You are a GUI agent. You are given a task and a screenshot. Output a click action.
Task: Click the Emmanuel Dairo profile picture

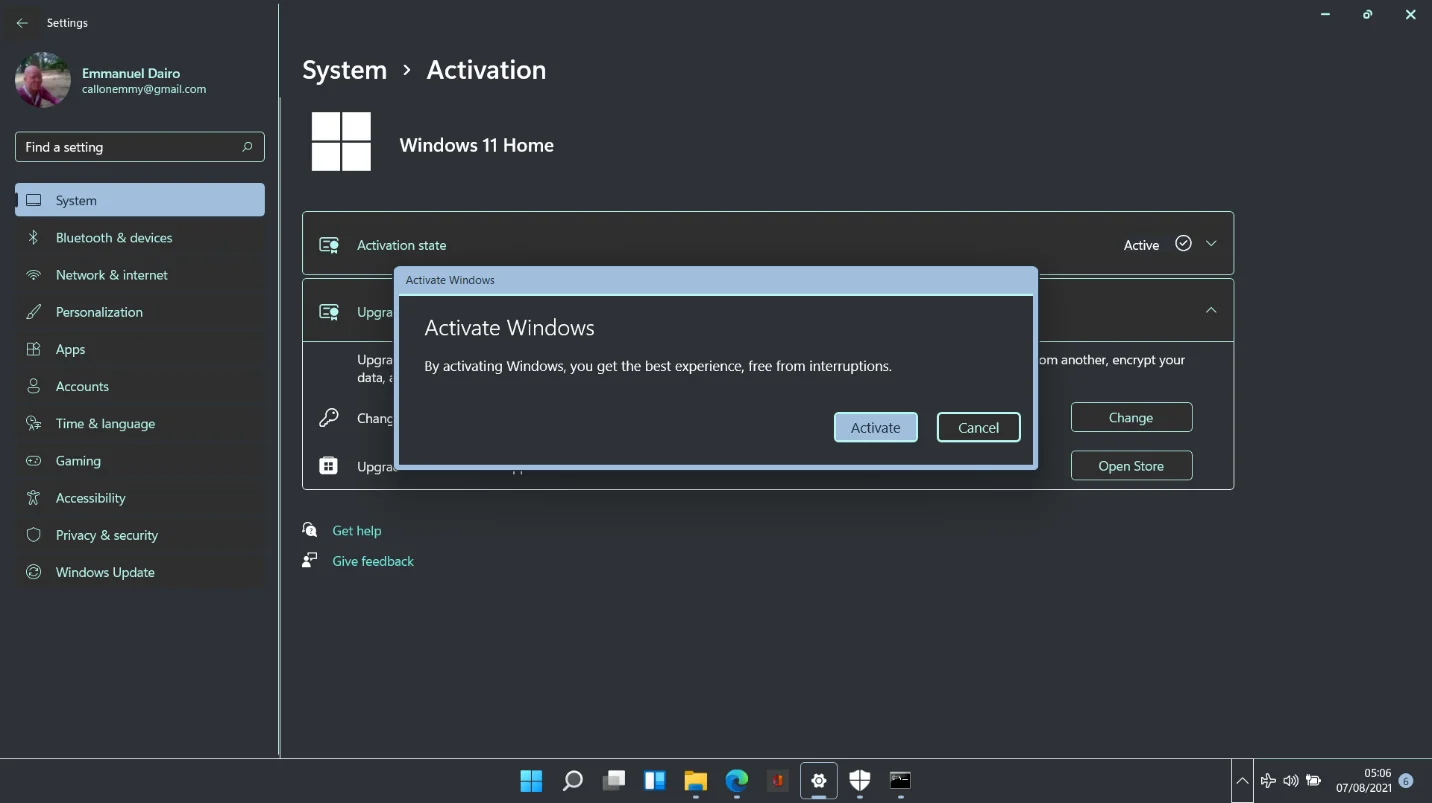click(x=43, y=80)
